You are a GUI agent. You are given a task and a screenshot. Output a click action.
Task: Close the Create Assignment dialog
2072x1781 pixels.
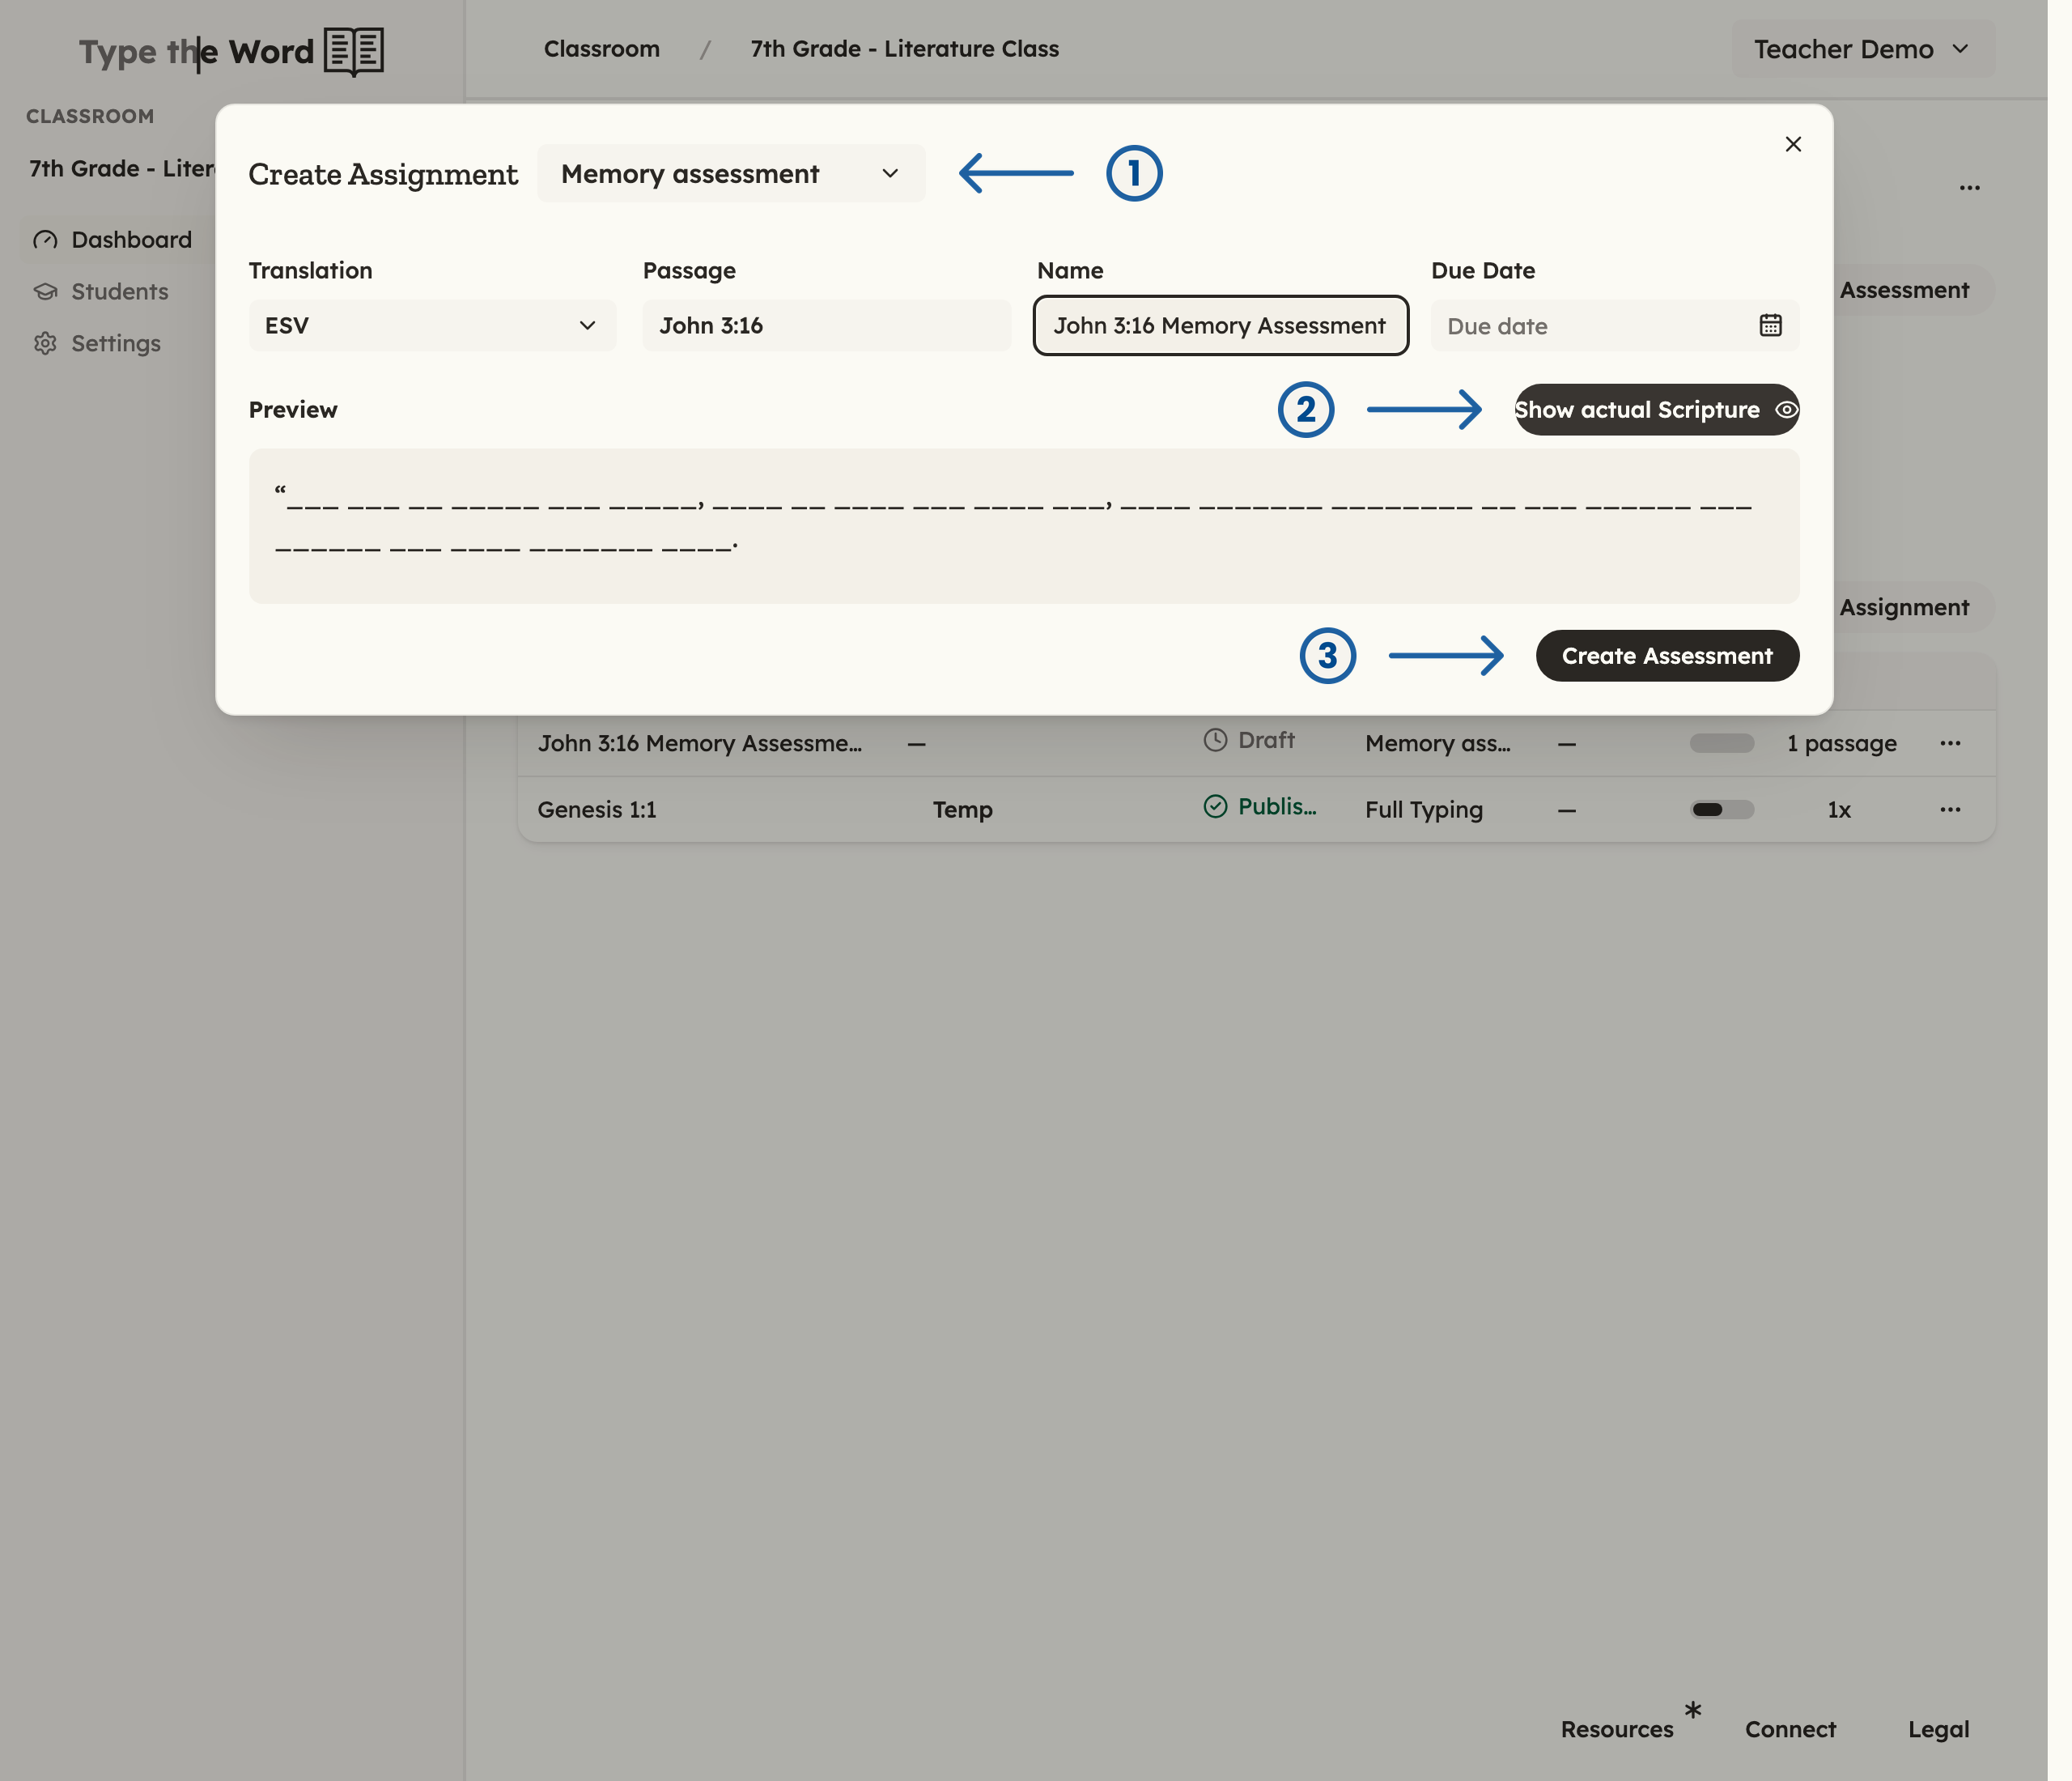(x=1793, y=144)
